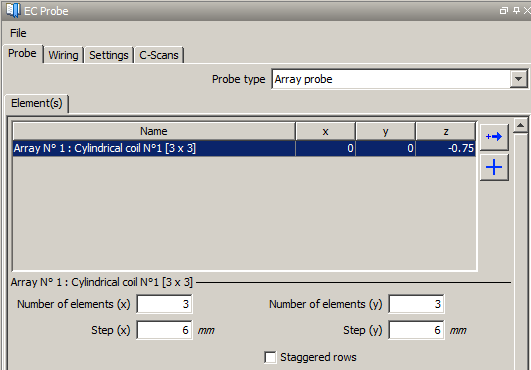This screenshot has height=370, width=531.
Task: Click the blue plus add element icon
Action: pyautogui.click(x=494, y=167)
